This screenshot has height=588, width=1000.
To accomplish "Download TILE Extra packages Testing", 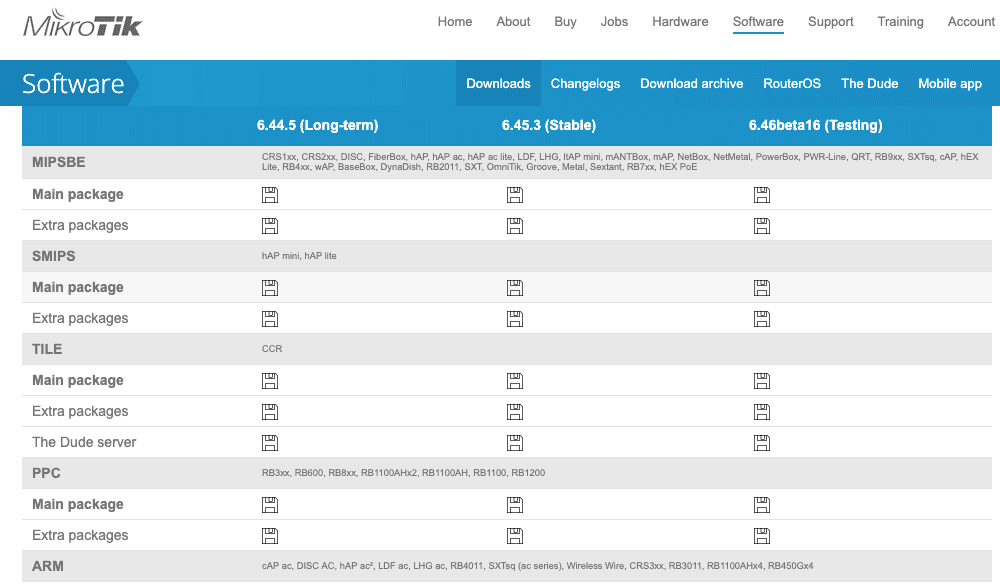I will (x=761, y=412).
